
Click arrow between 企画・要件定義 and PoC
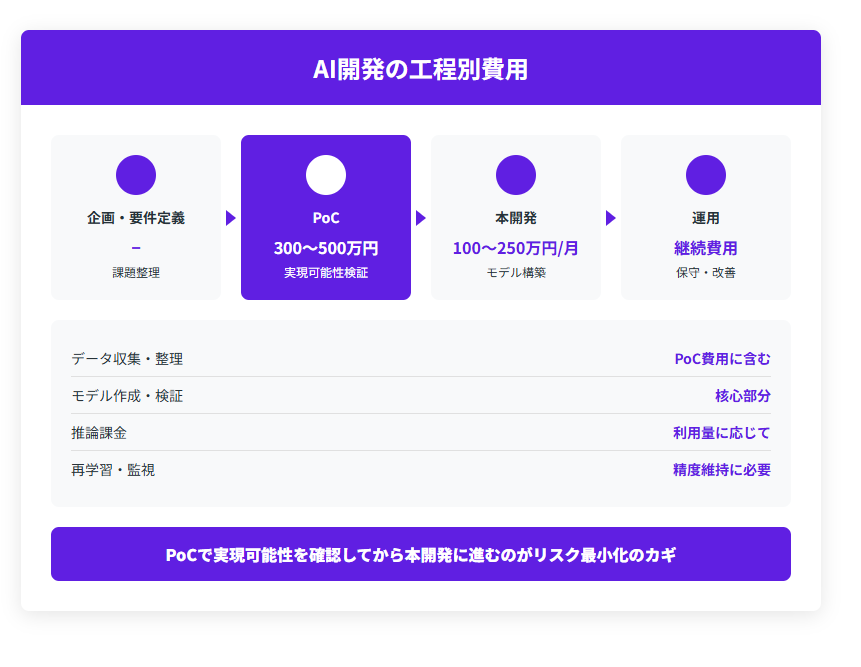tap(231, 218)
